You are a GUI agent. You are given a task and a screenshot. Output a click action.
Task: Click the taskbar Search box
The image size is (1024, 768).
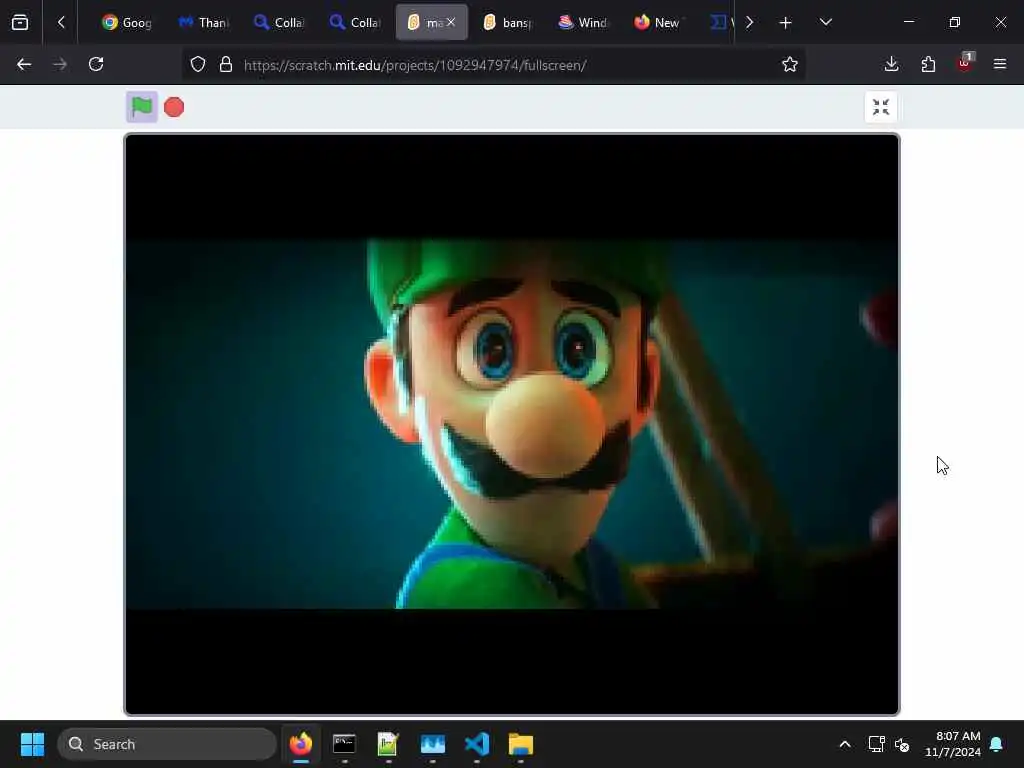167,744
